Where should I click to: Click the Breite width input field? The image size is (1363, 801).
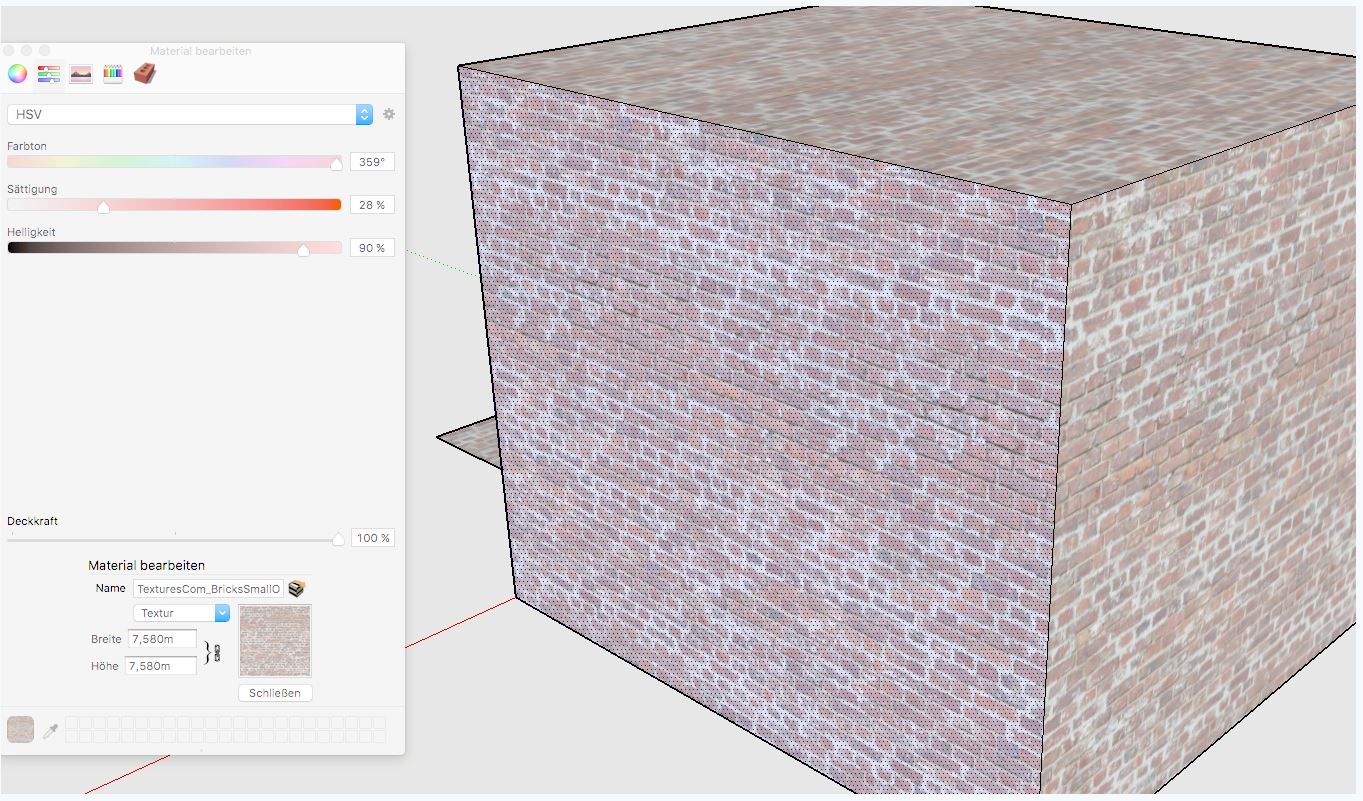160,639
